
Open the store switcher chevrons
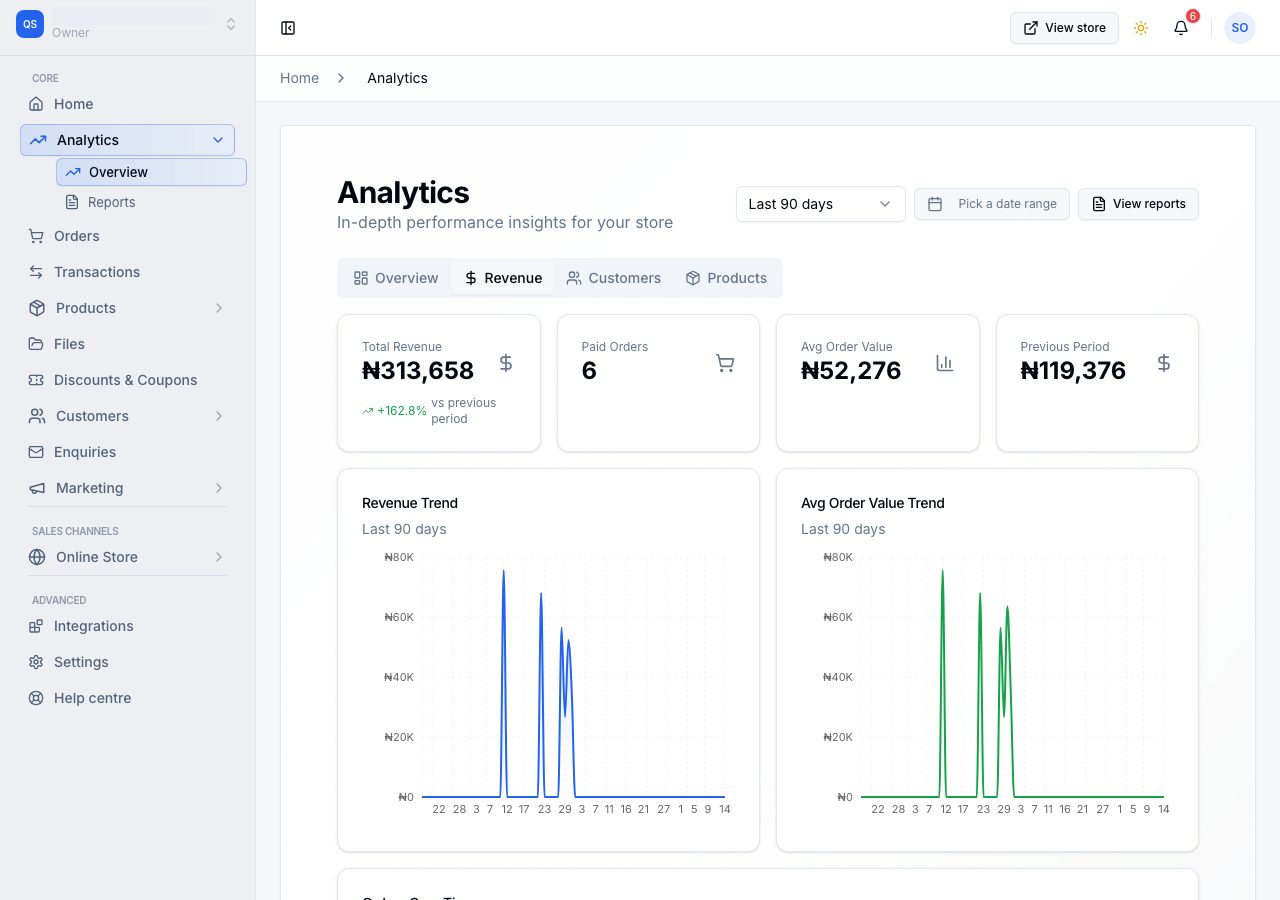click(231, 24)
